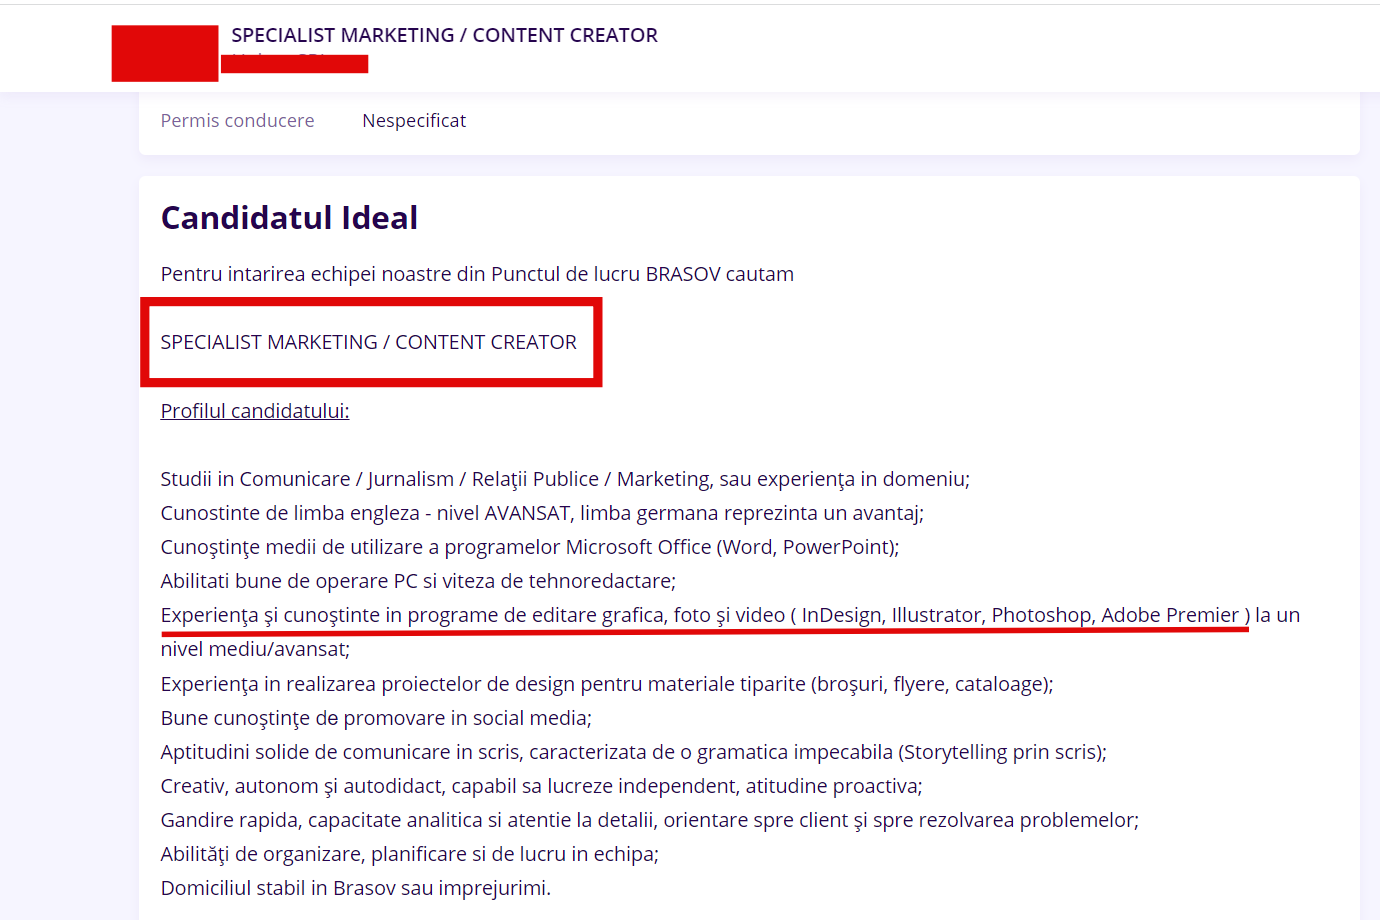Click the promovare in social media line
This screenshot has width=1380, height=920.
click(376, 718)
